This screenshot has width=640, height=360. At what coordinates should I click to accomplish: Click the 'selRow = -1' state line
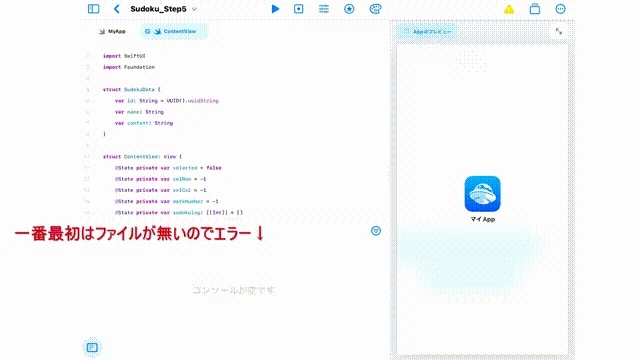pos(160,179)
